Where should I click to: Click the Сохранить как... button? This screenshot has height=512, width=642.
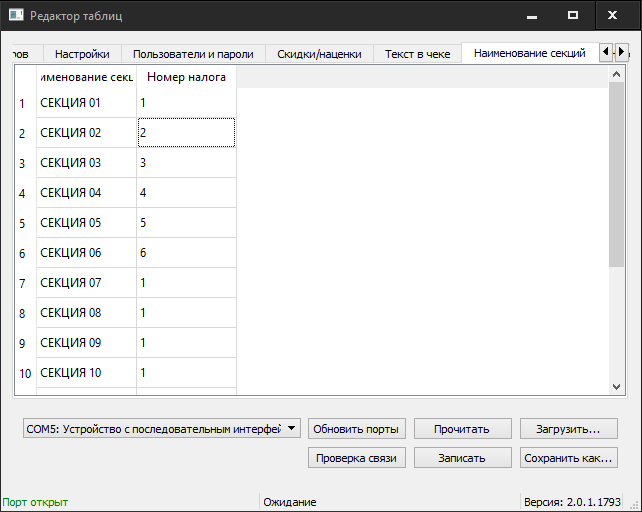click(568, 458)
